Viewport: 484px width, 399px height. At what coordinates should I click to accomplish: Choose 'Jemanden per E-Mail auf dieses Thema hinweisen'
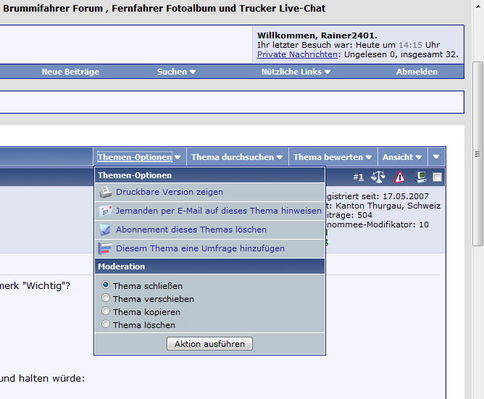(x=219, y=211)
